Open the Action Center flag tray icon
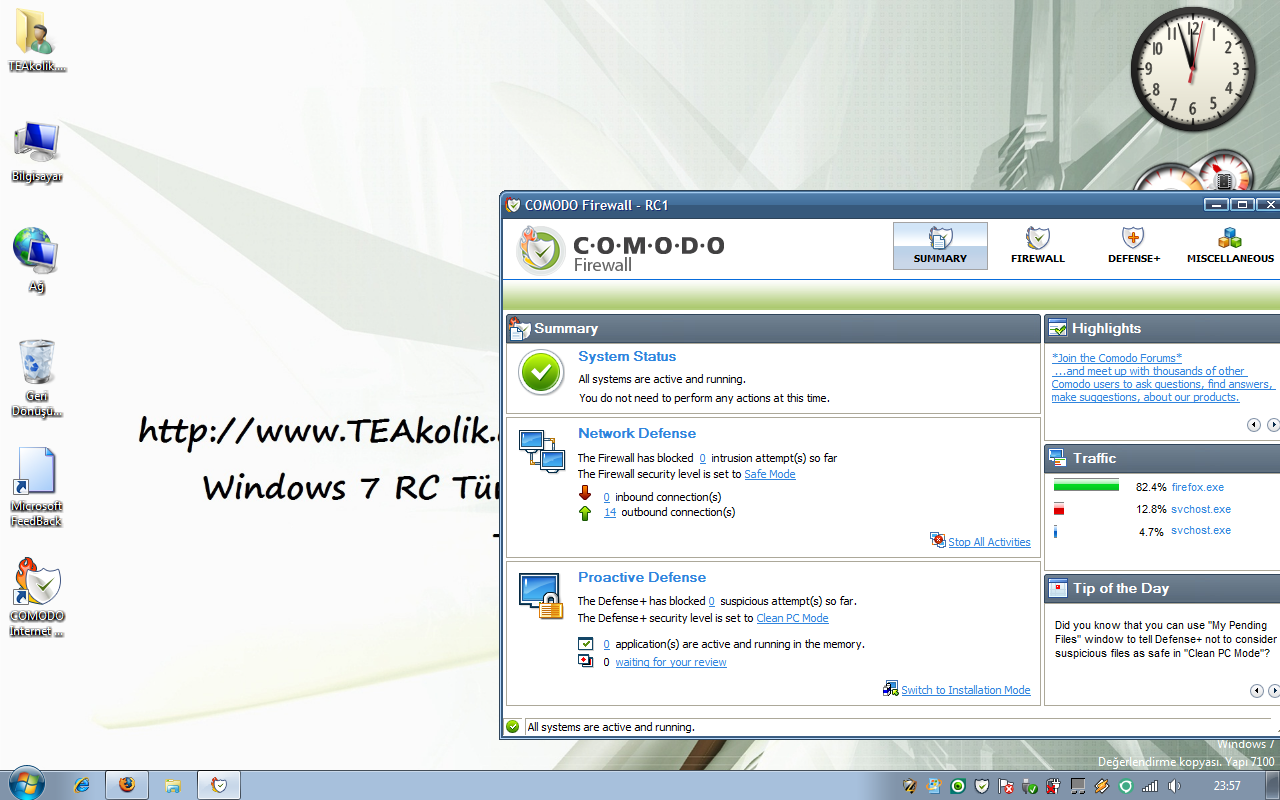Image resolution: width=1280 pixels, height=800 pixels. (x=1006, y=786)
